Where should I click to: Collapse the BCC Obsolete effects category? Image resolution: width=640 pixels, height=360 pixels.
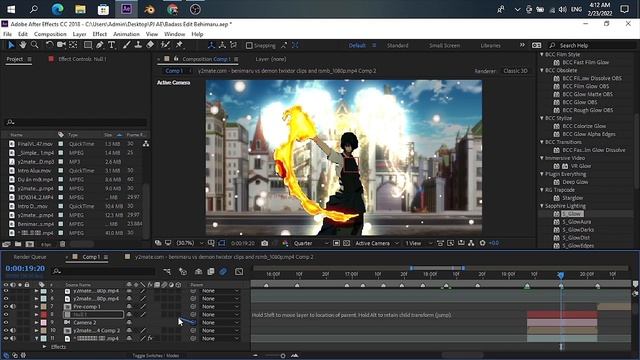(x=542, y=70)
